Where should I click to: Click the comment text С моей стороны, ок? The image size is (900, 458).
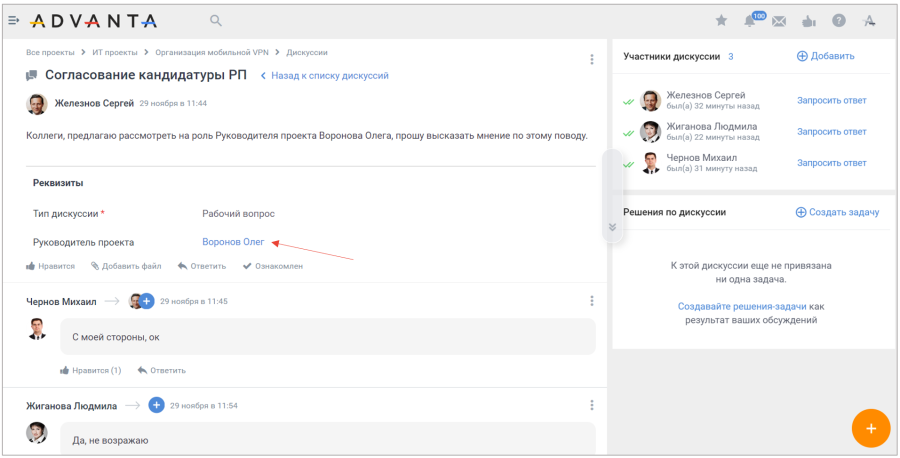pos(115,337)
